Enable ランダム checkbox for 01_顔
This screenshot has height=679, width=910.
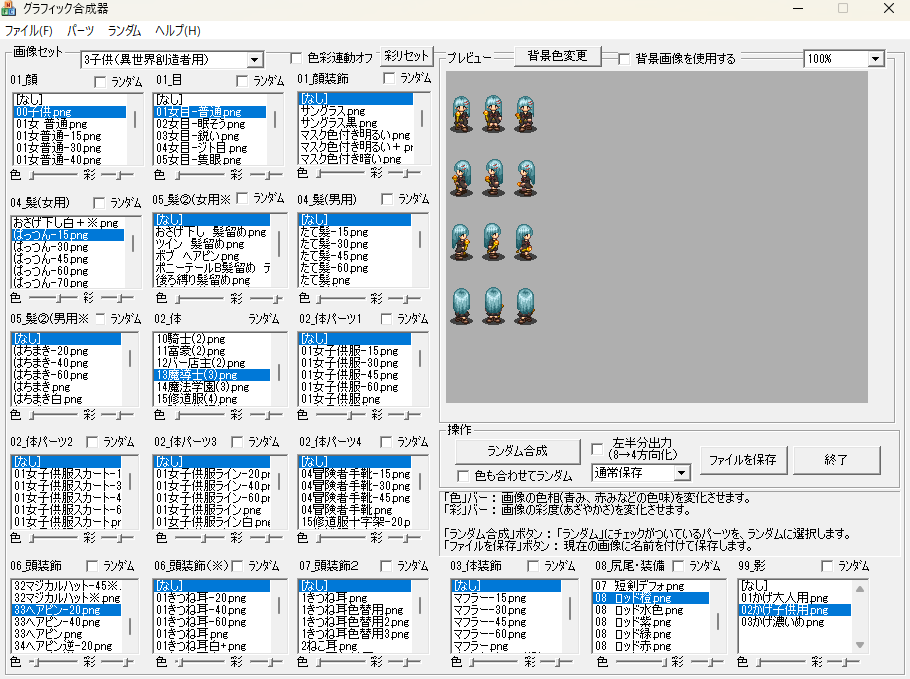pos(100,80)
